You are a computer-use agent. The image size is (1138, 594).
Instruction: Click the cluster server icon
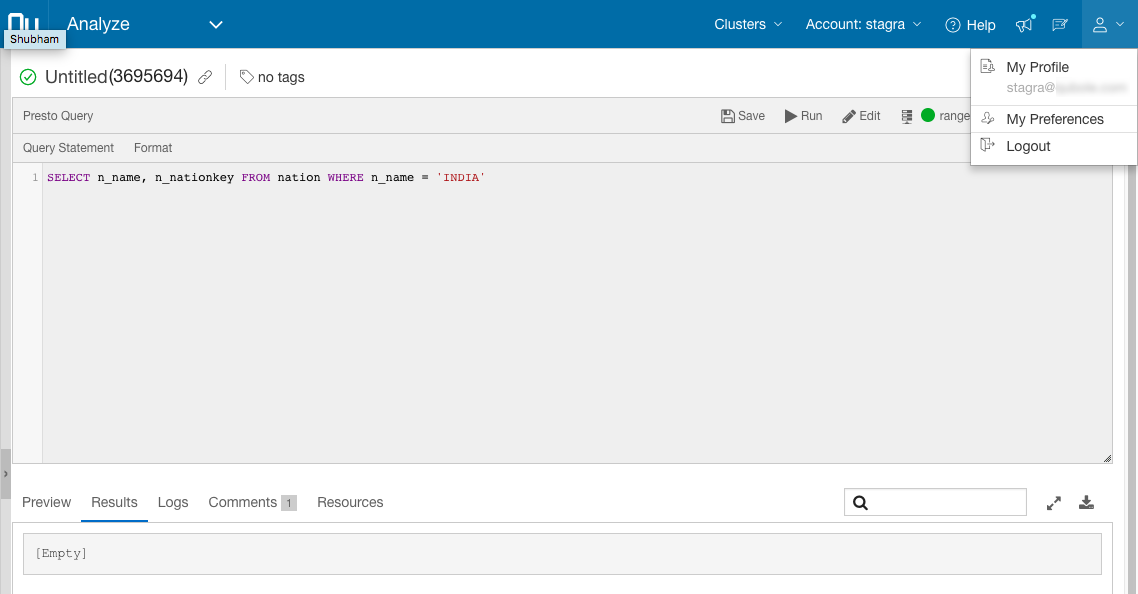click(x=906, y=116)
